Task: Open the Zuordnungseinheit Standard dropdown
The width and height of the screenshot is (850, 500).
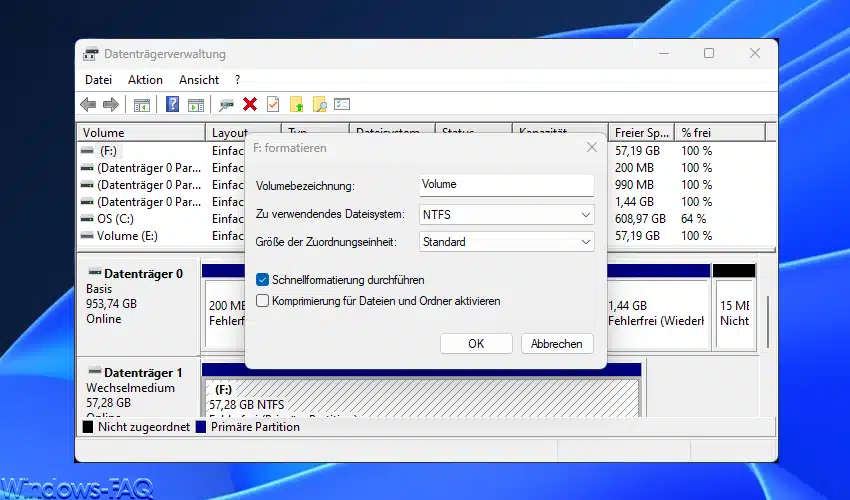Action: click(506, 242)
